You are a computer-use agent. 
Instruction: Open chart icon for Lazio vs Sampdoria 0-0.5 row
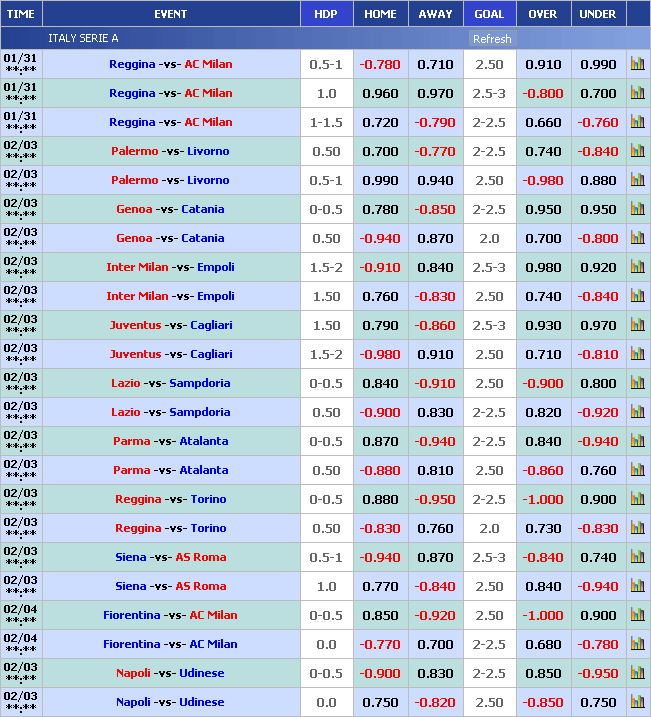click(637, 383)
